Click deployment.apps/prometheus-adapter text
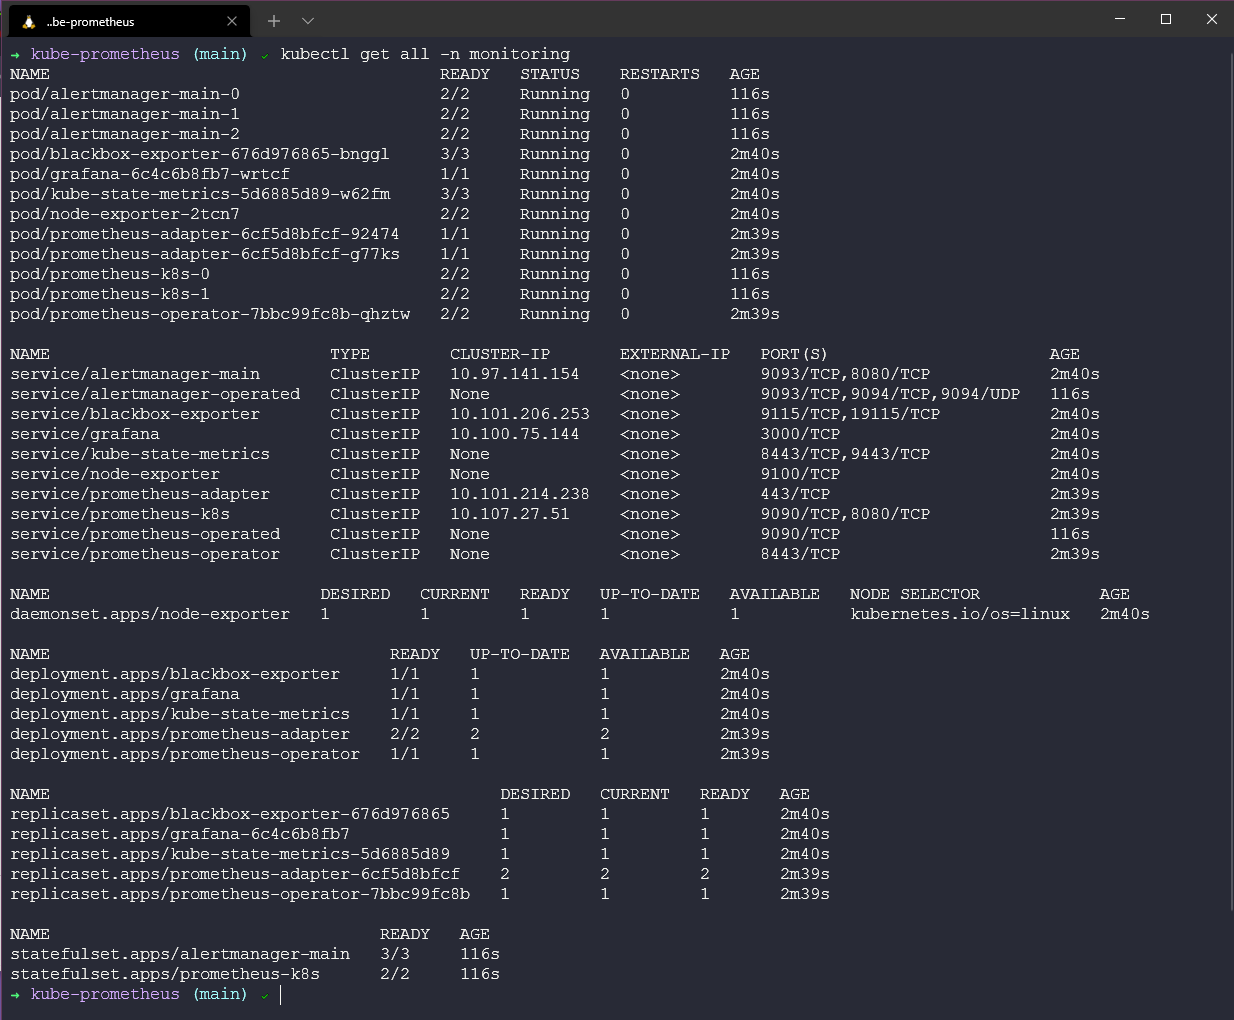Screen dimensions: 1234x1020 pyautogui.click(x=180, y=734)
